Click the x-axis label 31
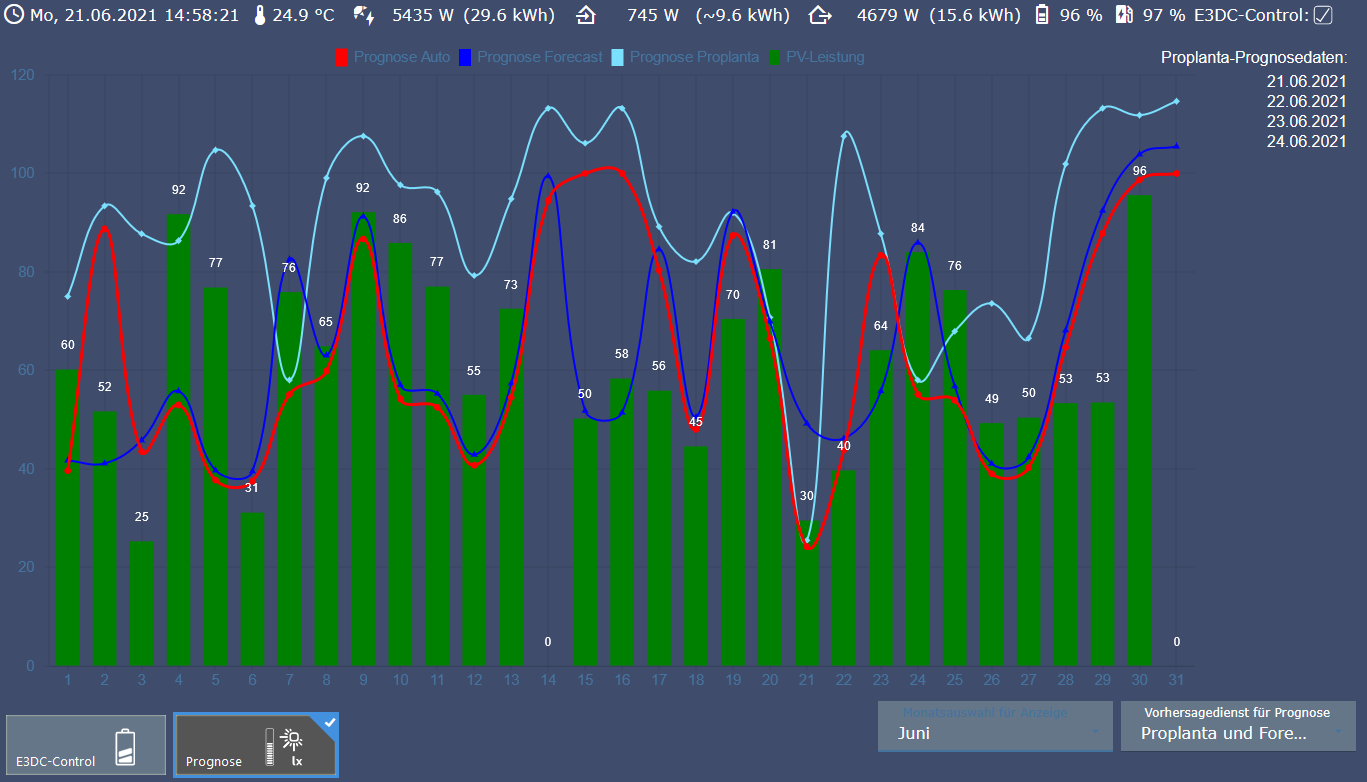1367x782 pixels. (1176, 681)
